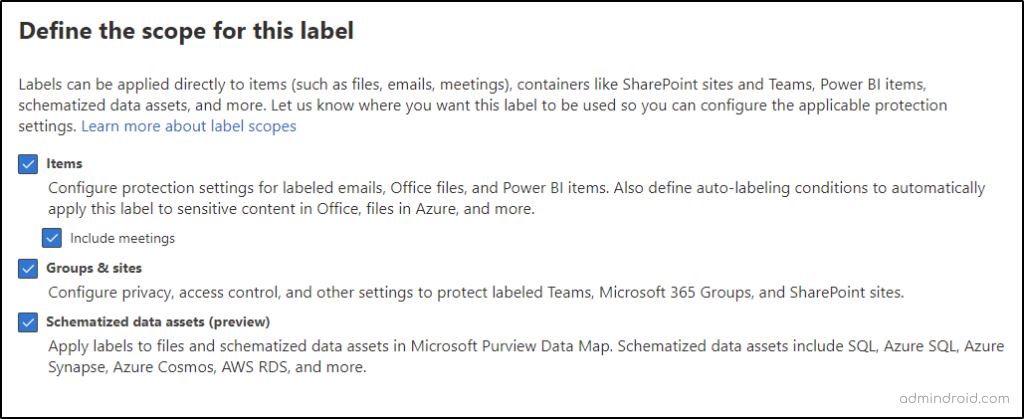The width and height of the screenshot is (1024, 419).
Task: Click Groups & sites description about privacy
Action: 475,292
